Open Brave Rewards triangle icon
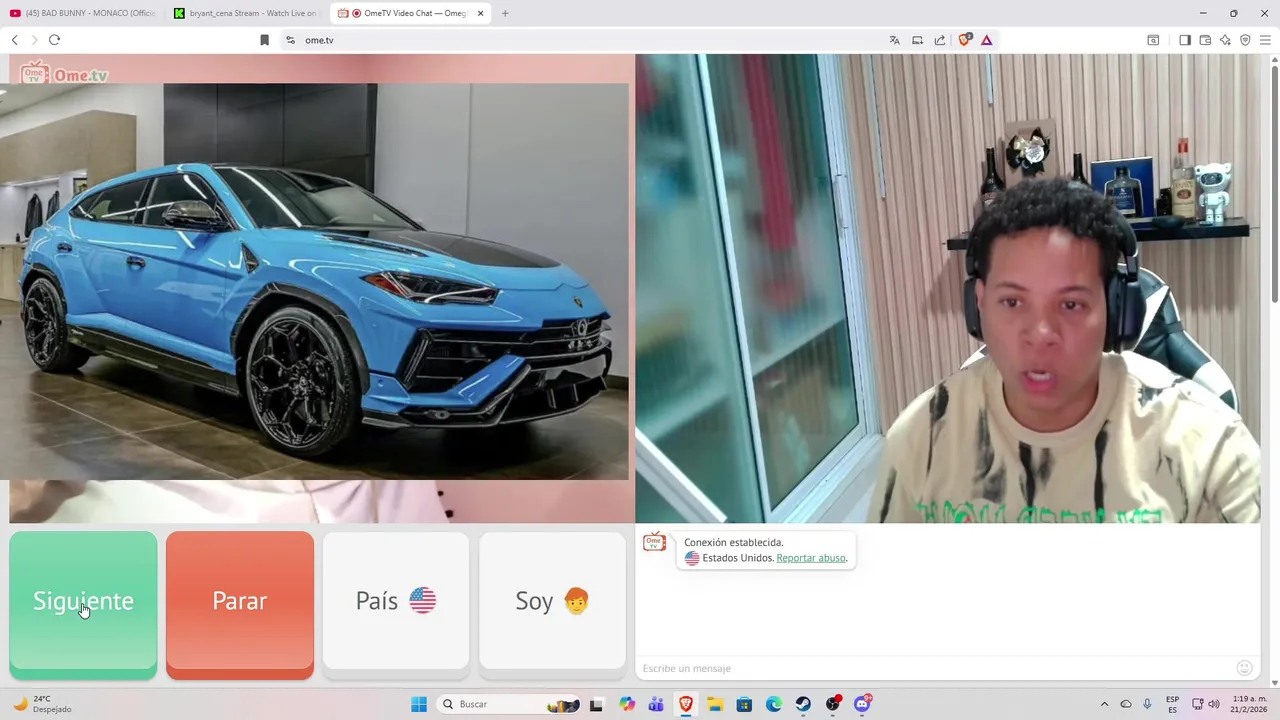This screenshot has width=1280, height=720. 986,40
